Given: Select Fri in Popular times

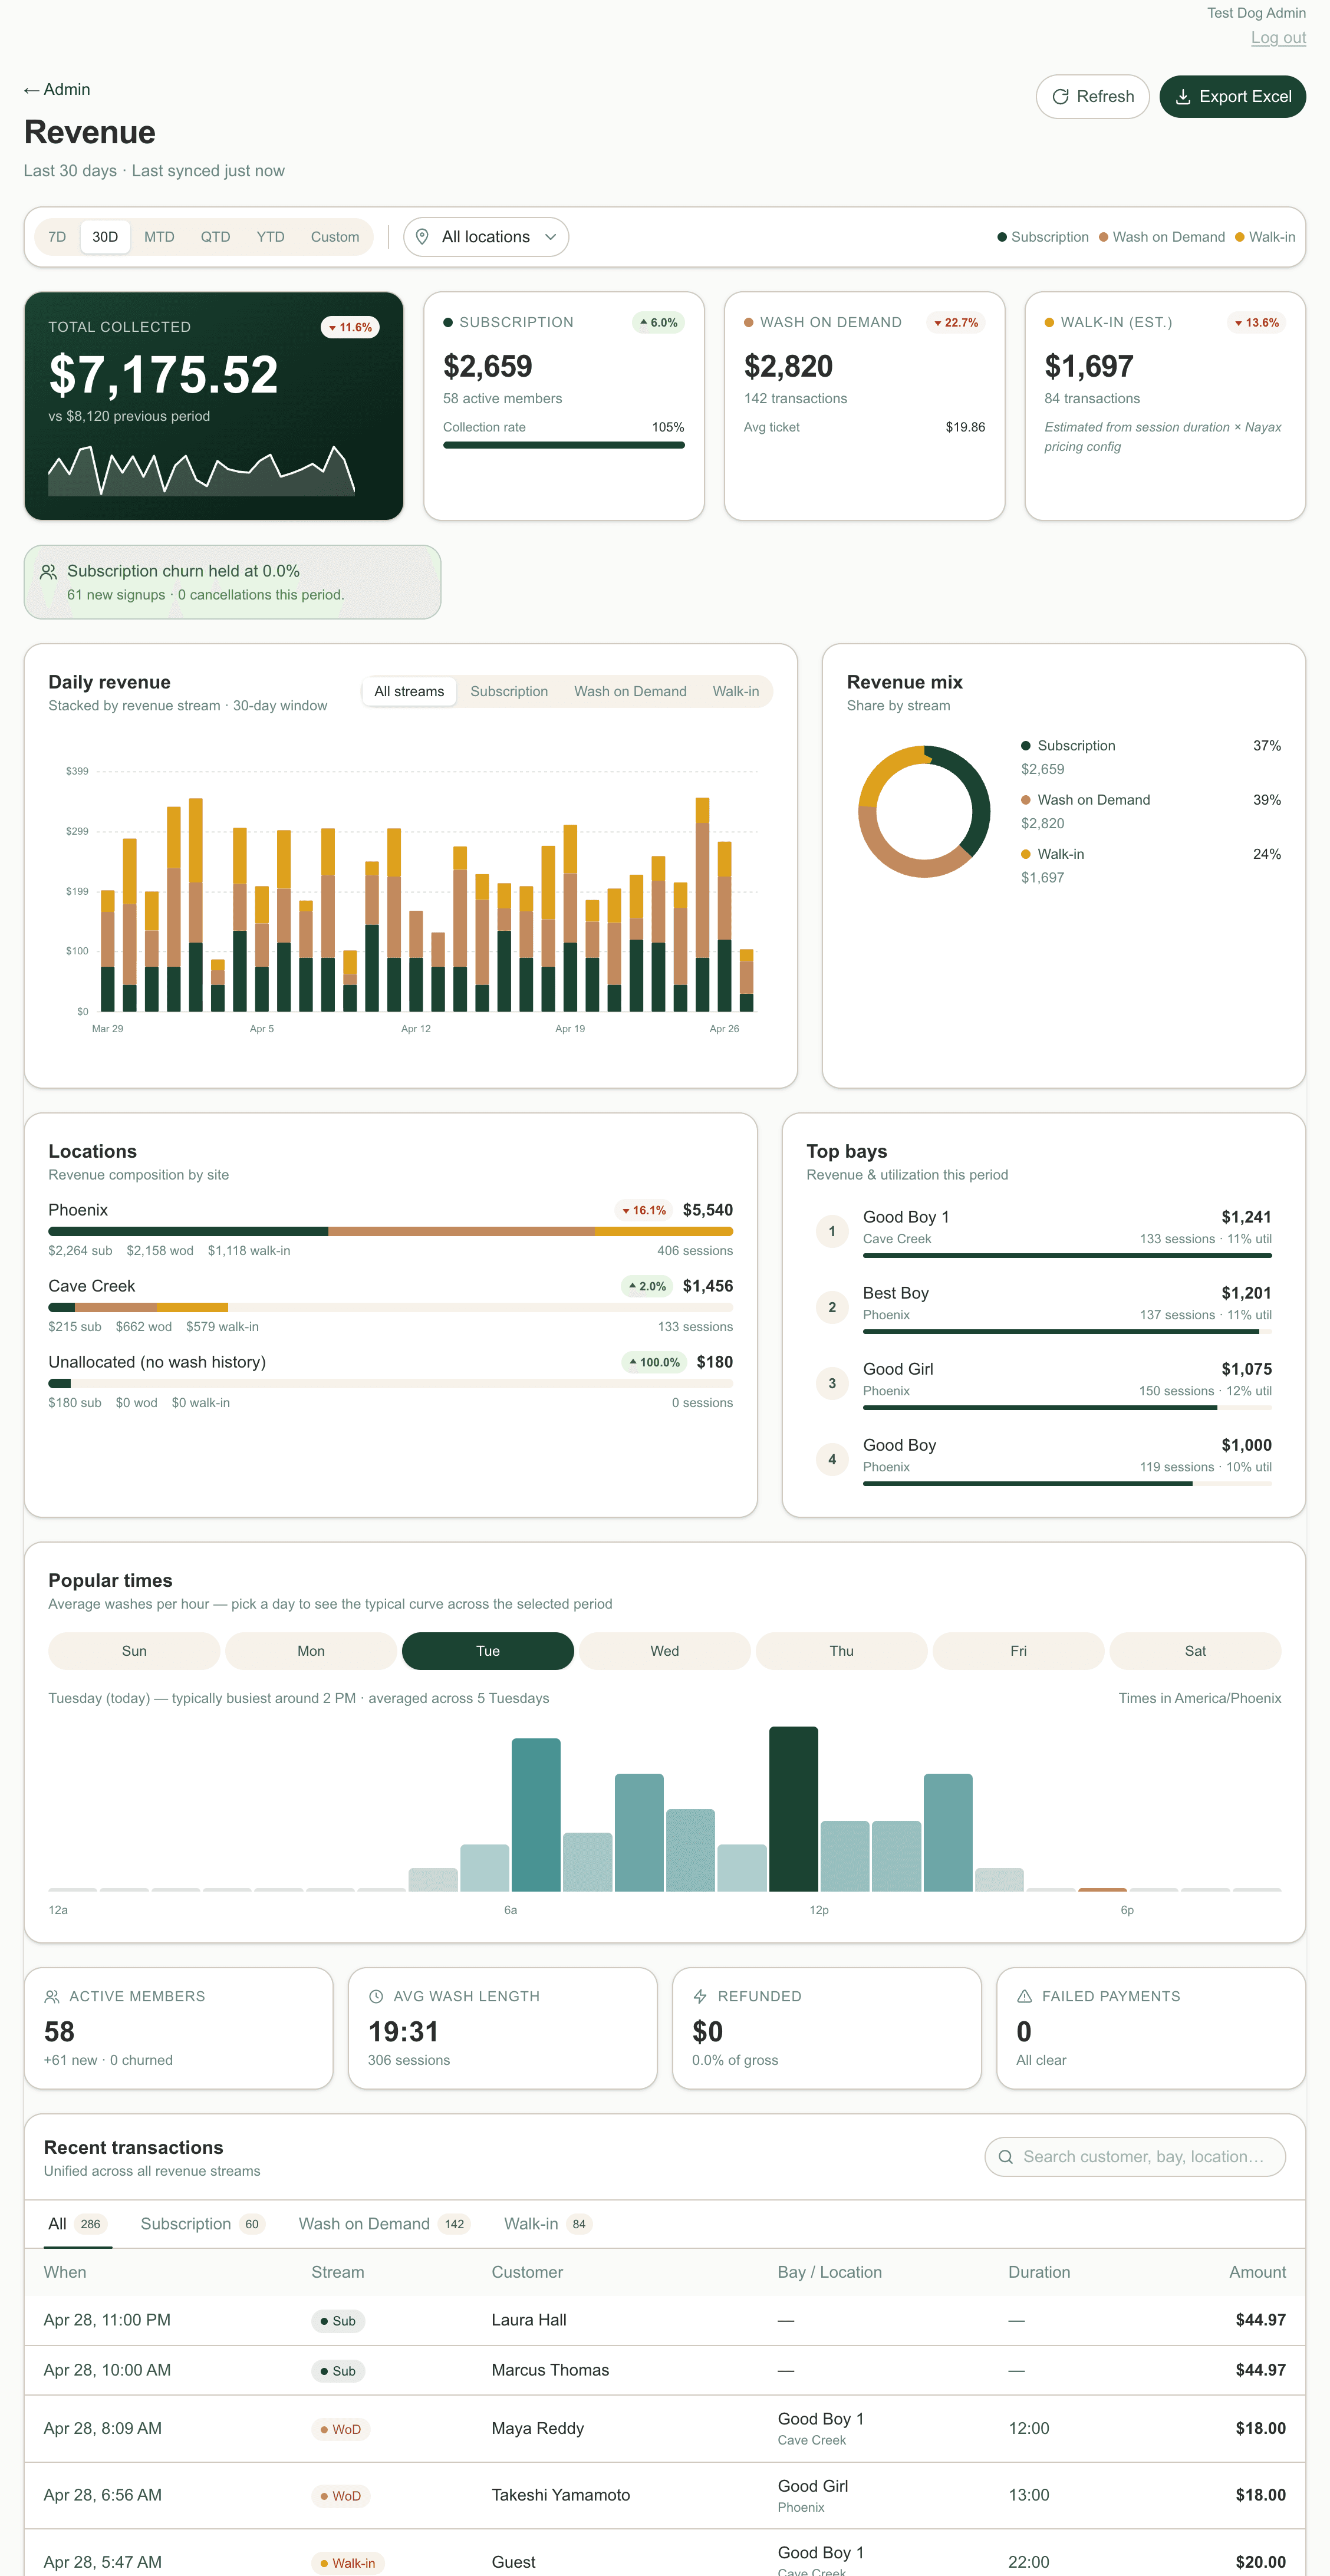Looking at the screenshot, I should [1018, 1651].
